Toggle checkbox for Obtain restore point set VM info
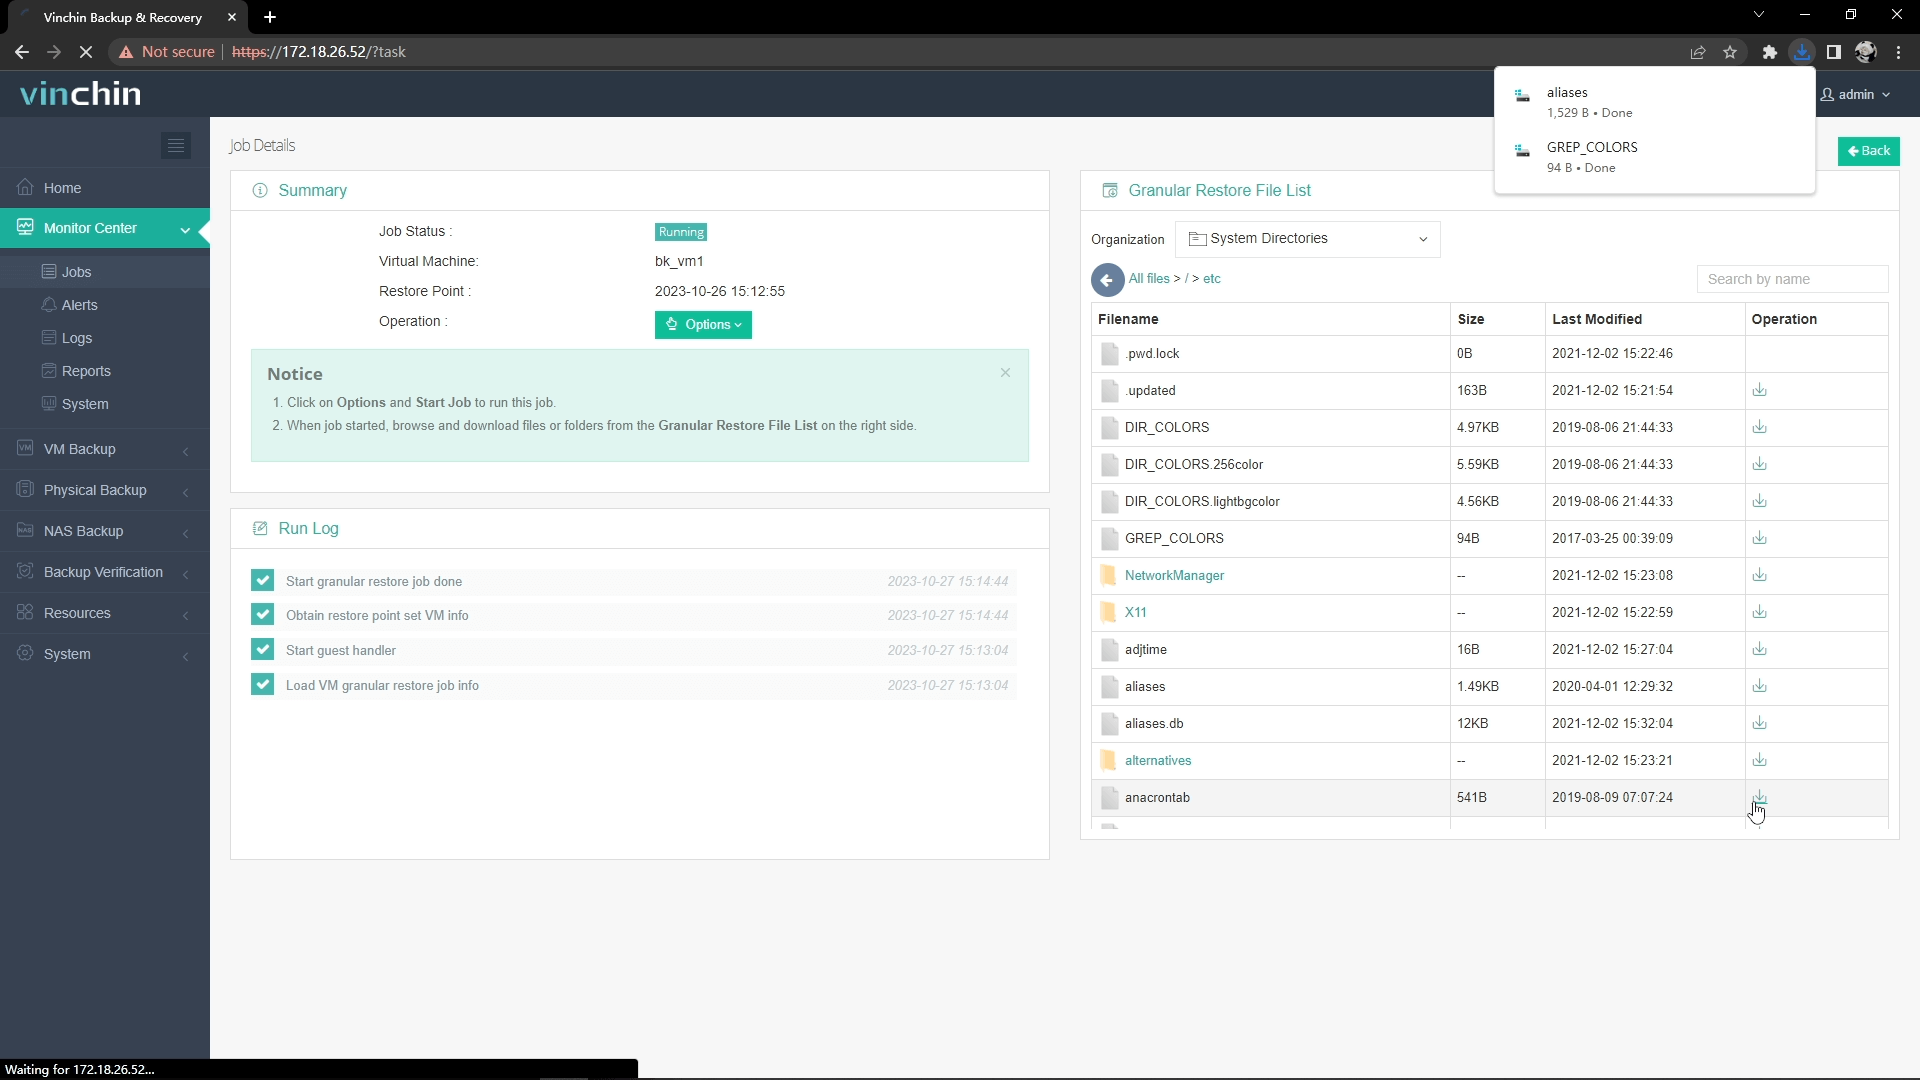The height and width of the screenshot is (1080, 1920). click(x=263, y=615)
